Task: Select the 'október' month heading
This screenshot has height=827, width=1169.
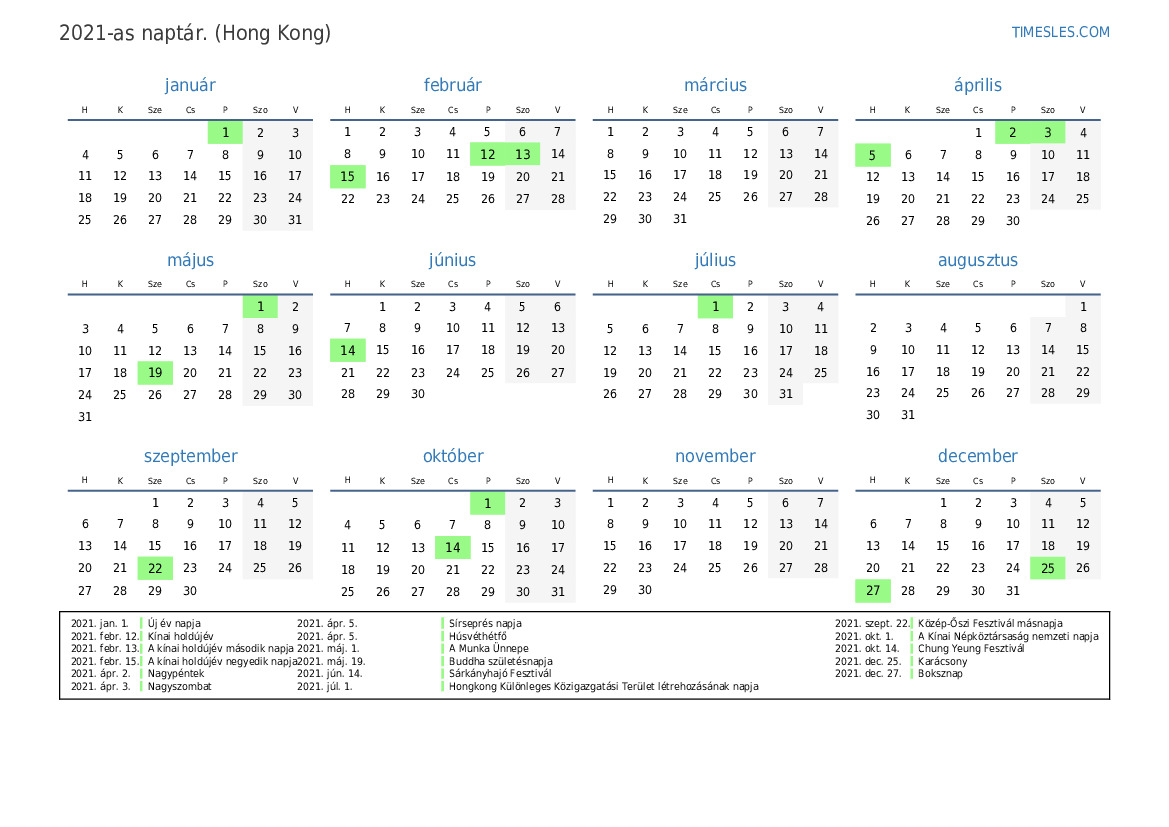Action: coord(453,456)
